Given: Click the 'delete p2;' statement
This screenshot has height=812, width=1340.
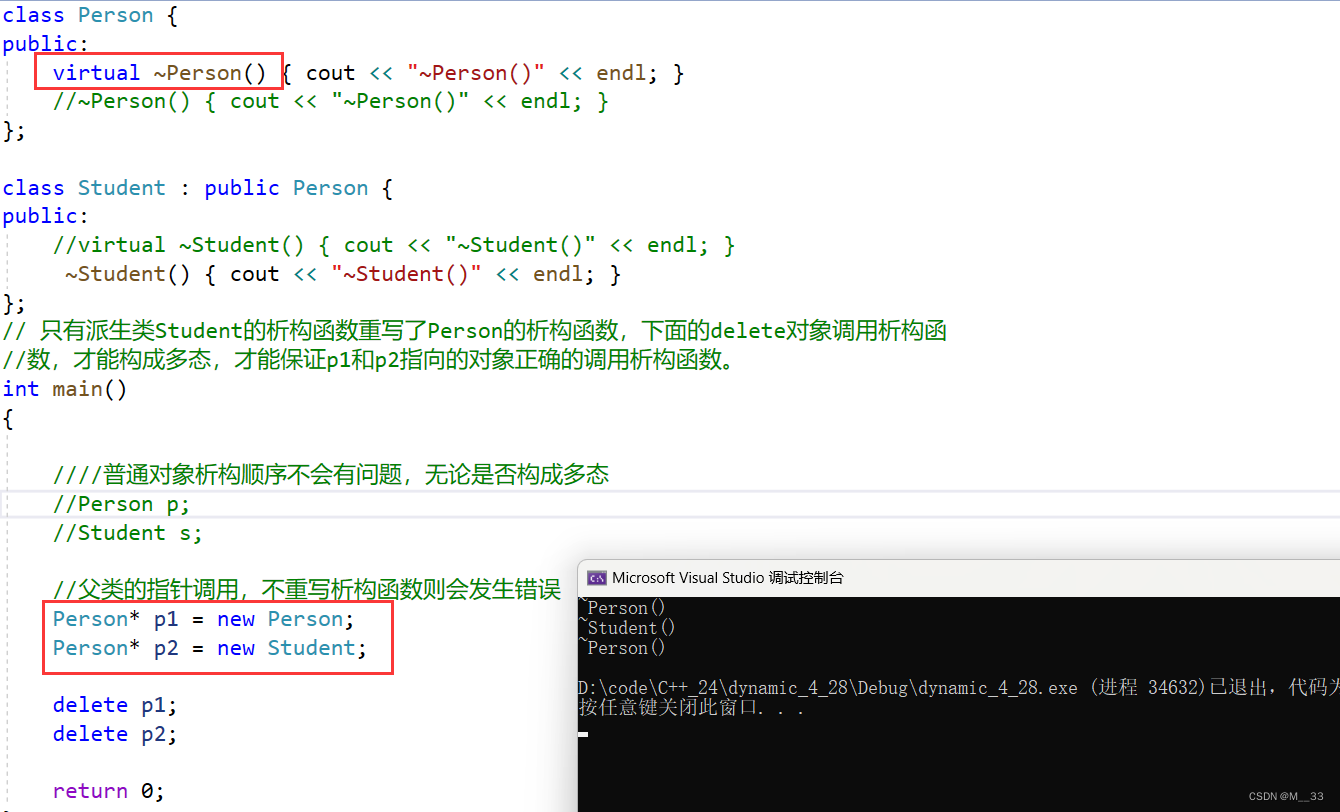Looking at the screenshot, I should 115,734.
